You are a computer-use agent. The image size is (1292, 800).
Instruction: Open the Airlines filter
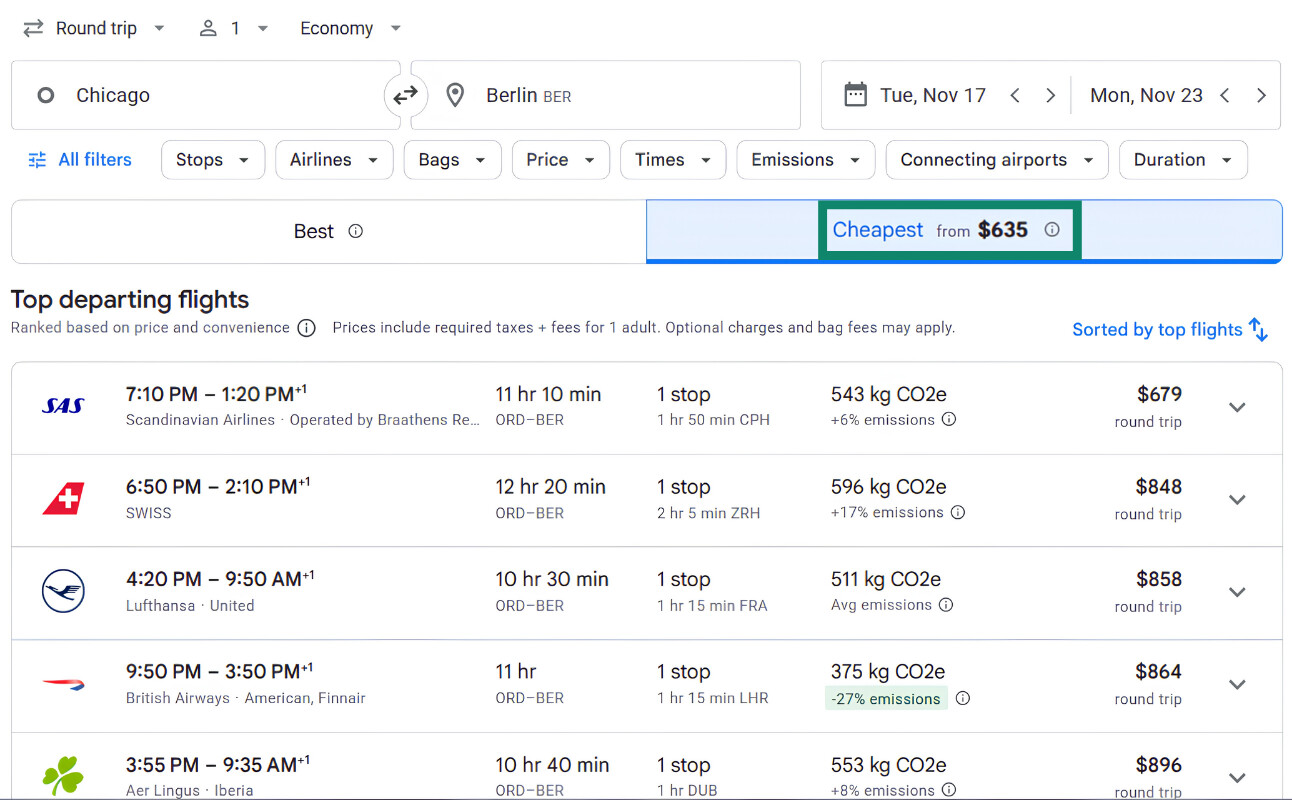point(334,160)
